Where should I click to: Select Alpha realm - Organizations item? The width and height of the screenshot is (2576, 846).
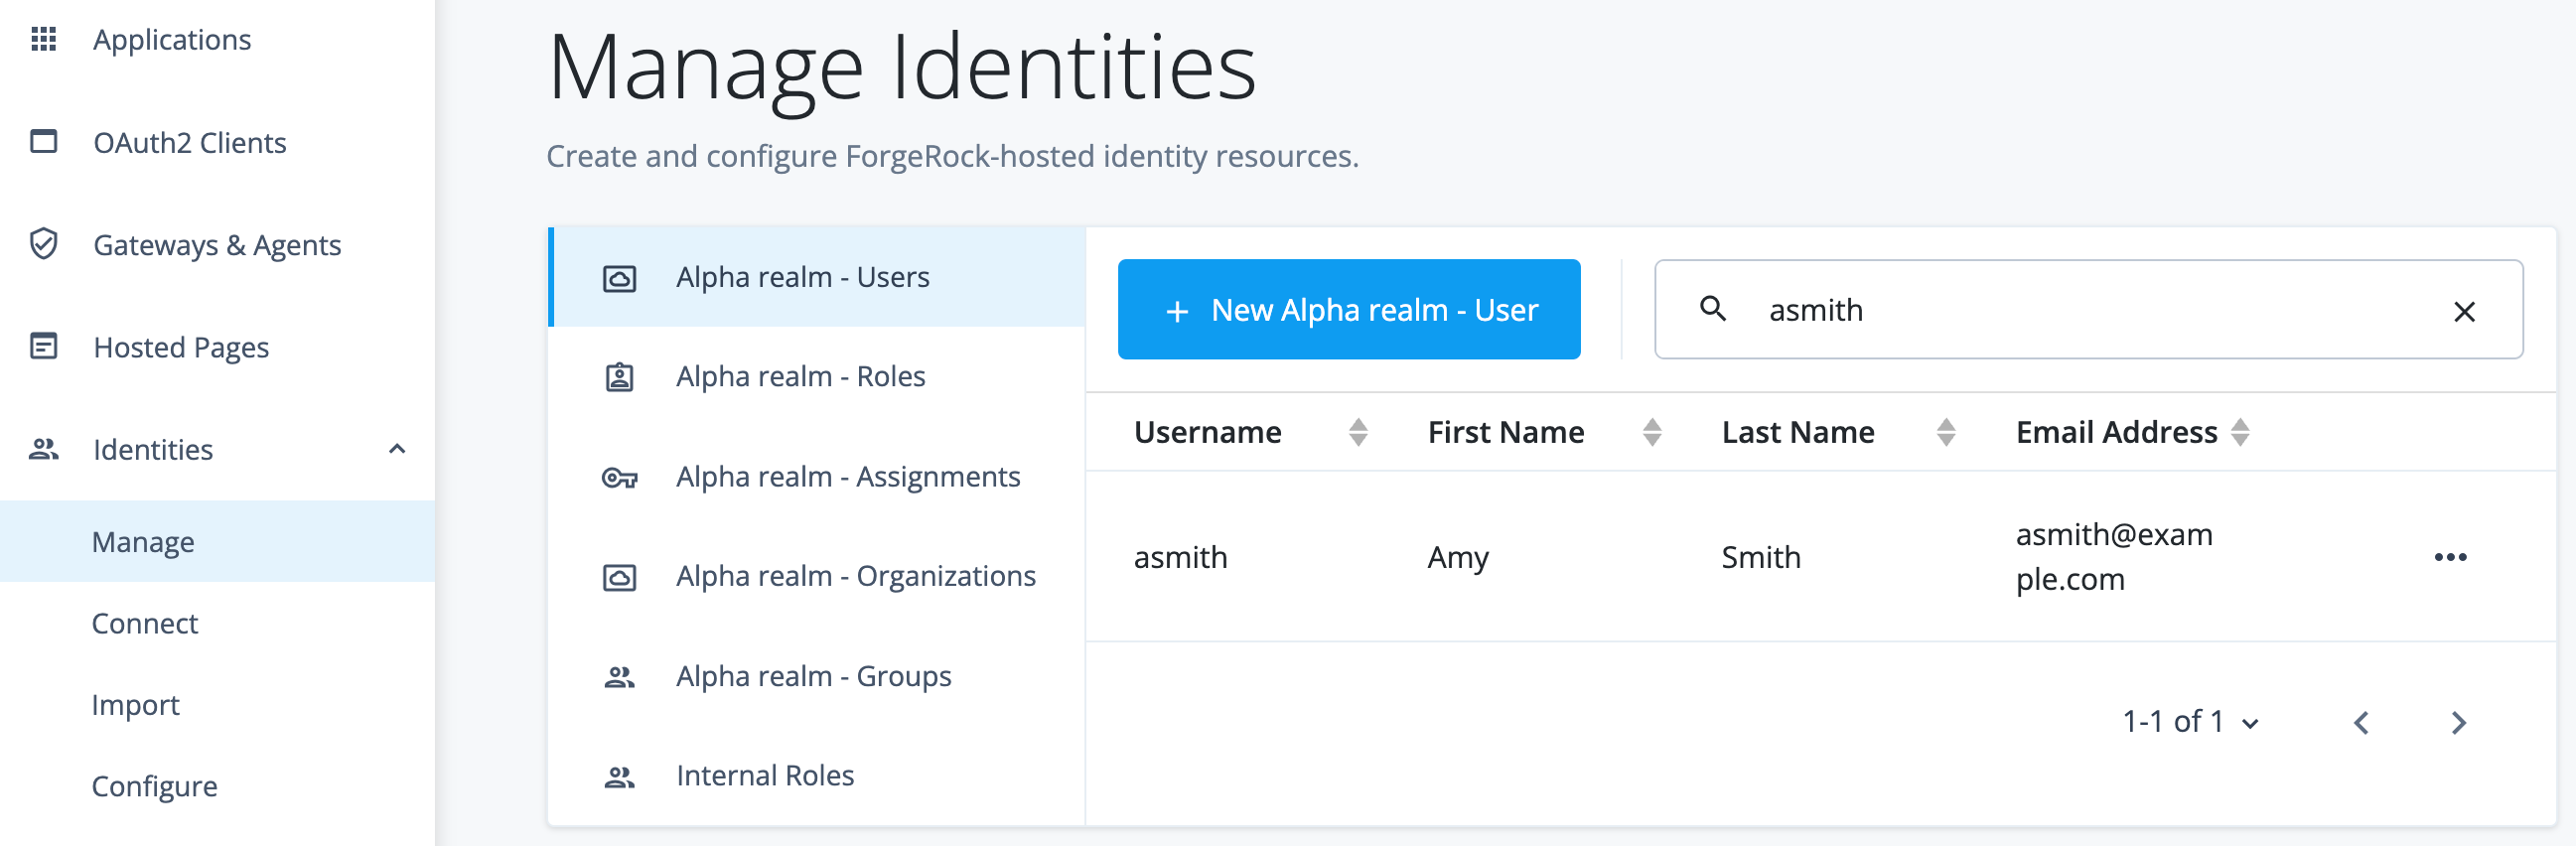click(855, 576)
